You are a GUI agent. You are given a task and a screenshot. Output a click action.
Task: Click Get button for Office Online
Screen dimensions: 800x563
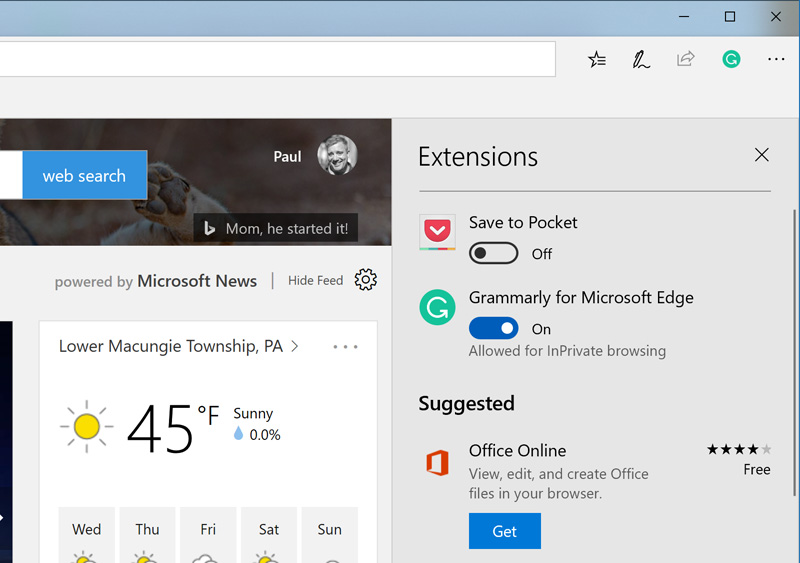[504, 531]
